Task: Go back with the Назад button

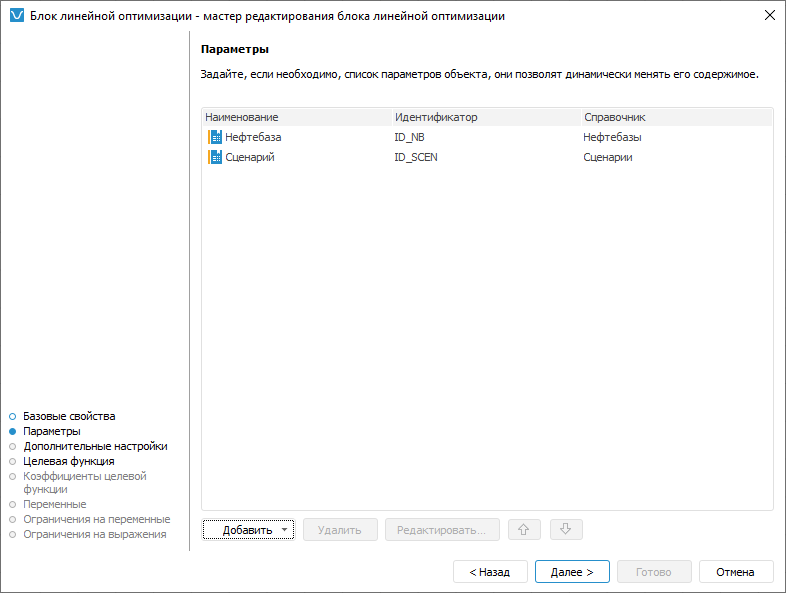Action: (490, 572)
